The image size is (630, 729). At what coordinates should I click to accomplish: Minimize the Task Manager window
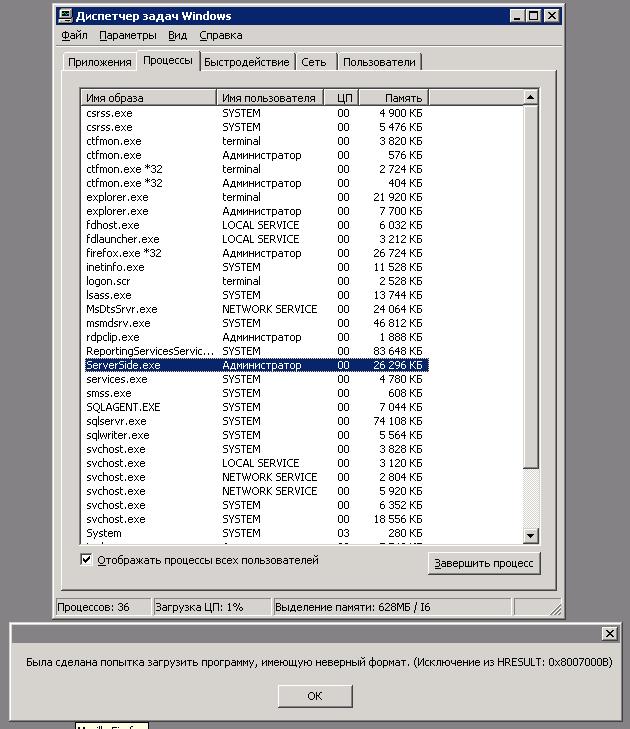[x=517, y=16]
